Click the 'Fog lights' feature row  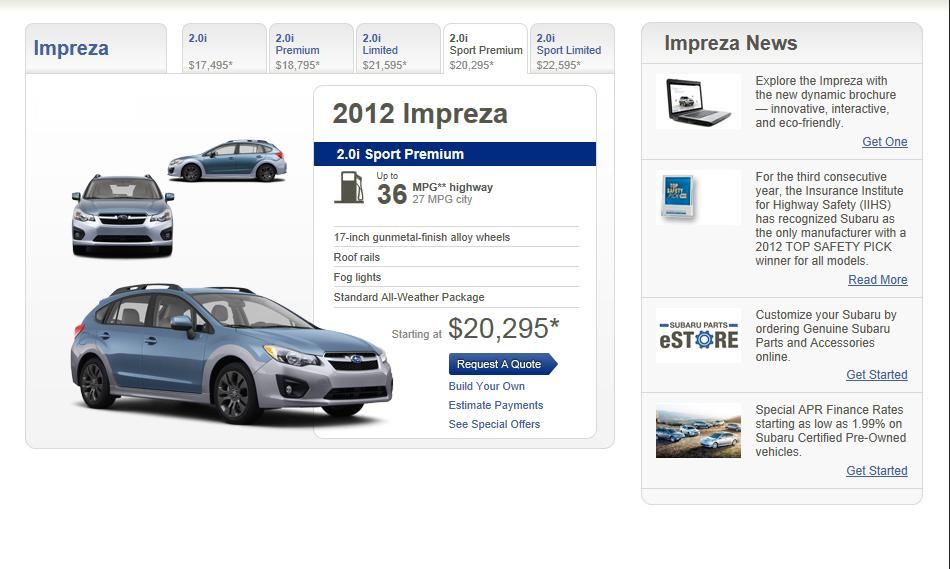(456, 277)
